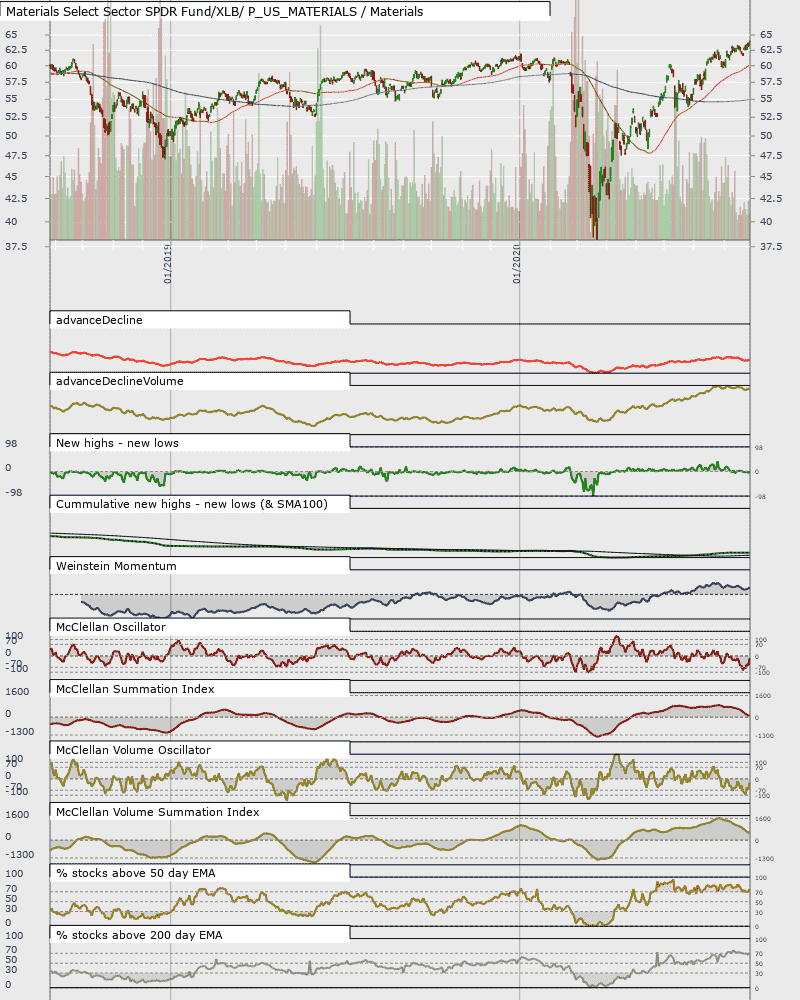Image resolution: width=800 pixels, height=1000 pixels.
Task: Click -1300 on McClellan Volume Summation axis
Action: pos(19,855)
